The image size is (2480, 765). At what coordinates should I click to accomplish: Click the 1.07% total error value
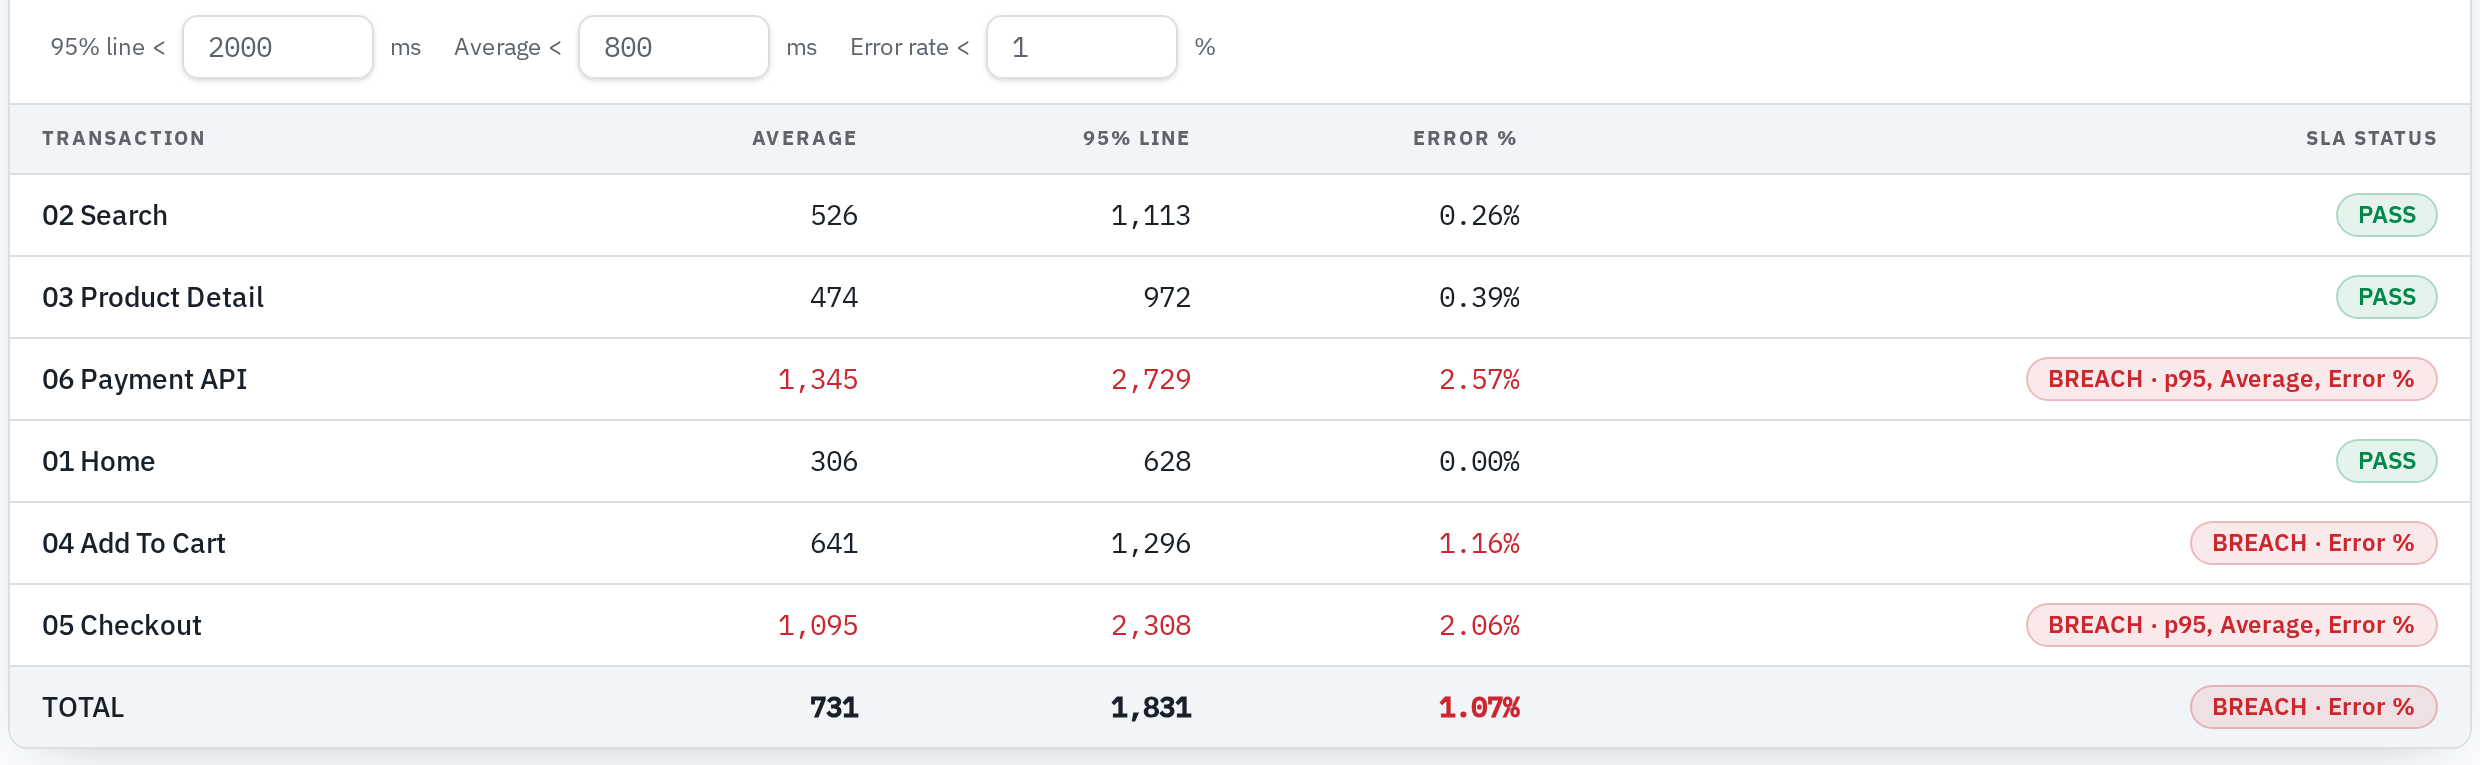coord(1479,708)
